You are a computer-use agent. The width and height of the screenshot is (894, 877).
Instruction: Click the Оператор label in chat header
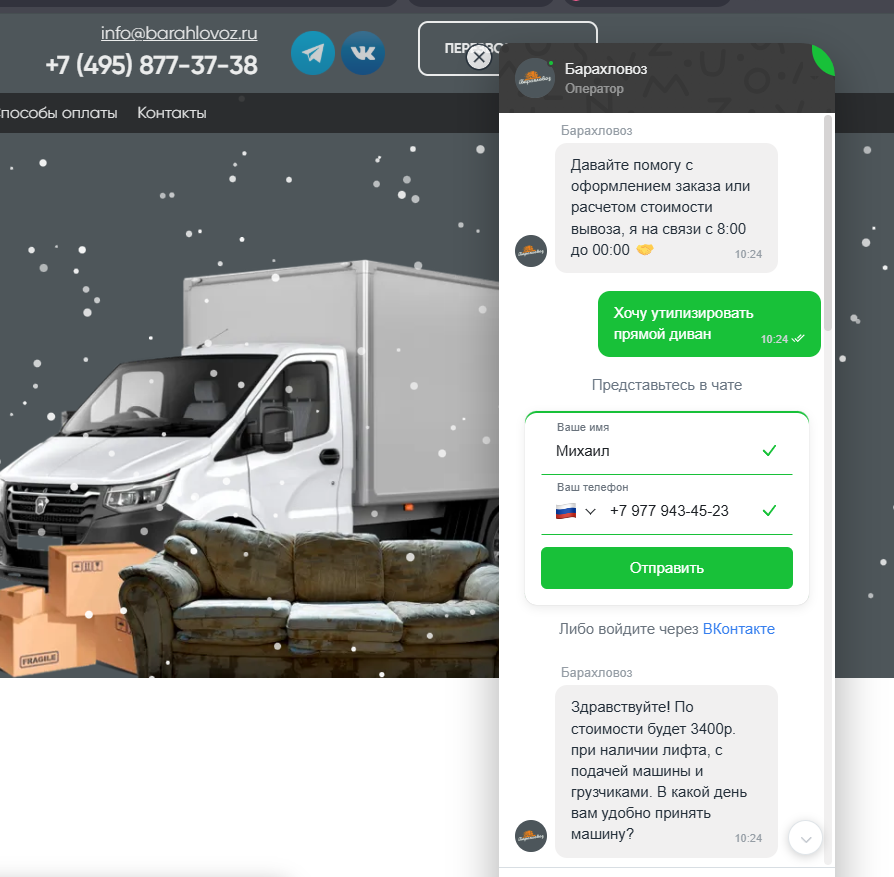coord(594,88)
